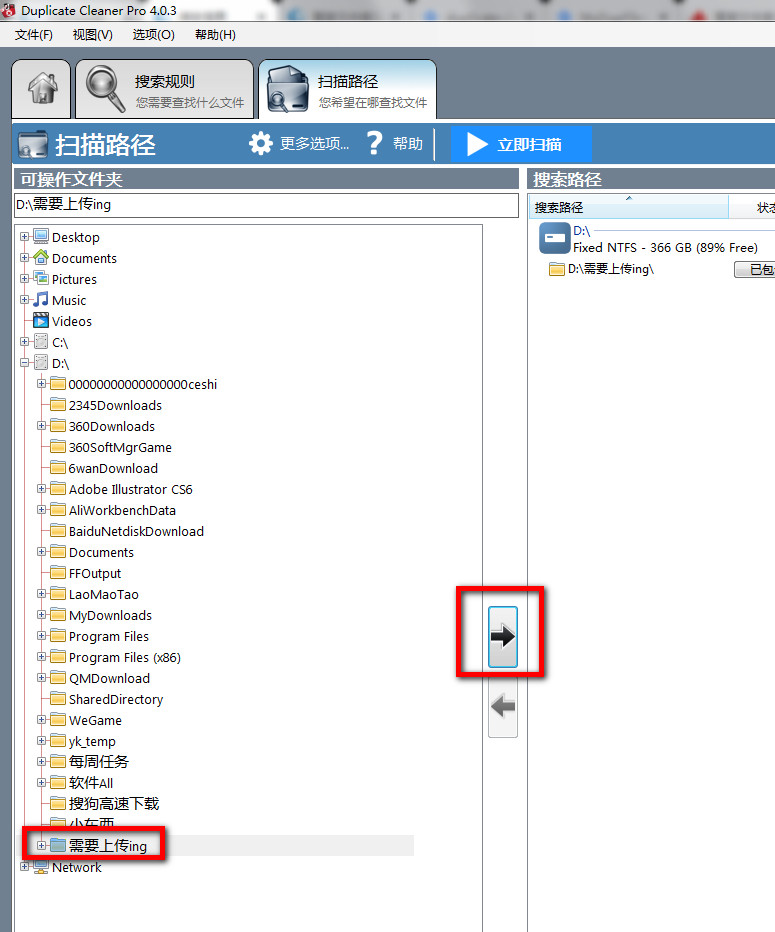Expand the Documents library node
Image resolution: width=775 pixels, height=932 pixels.
pos(24,257)
